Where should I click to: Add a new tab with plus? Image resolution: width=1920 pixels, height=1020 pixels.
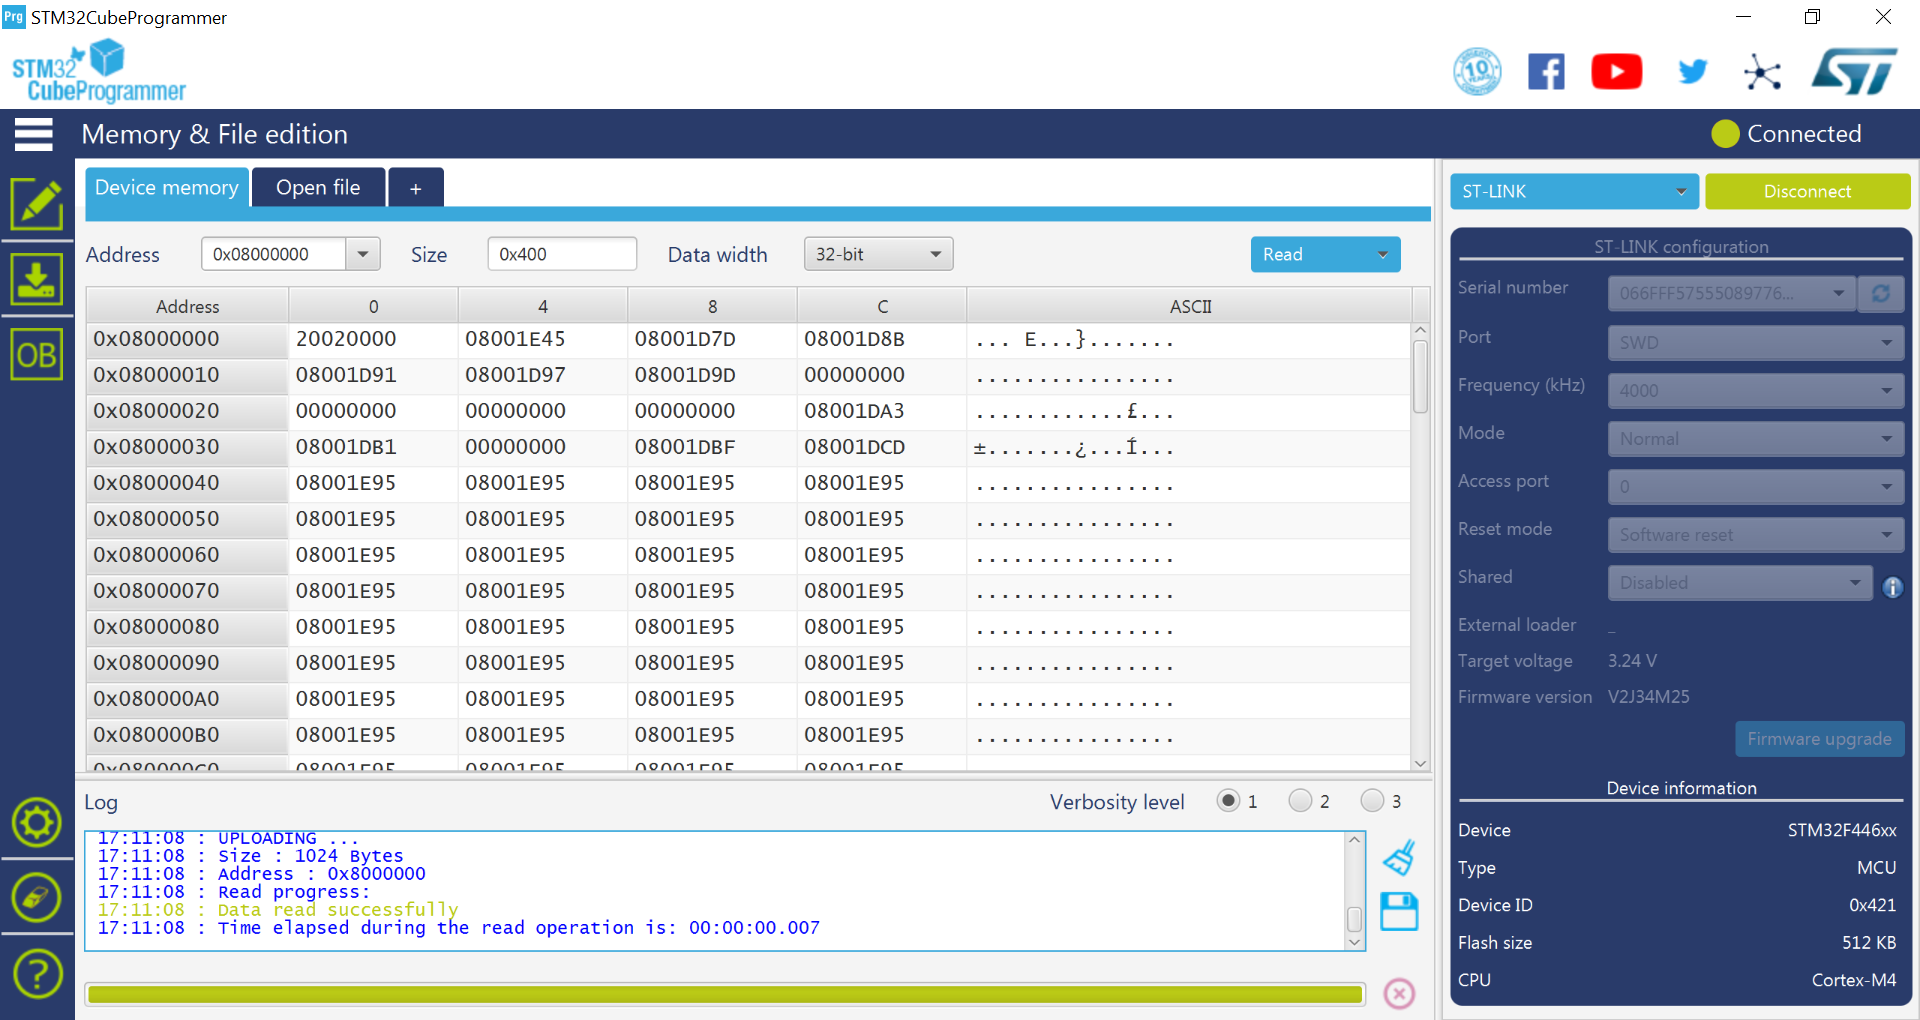(415, 187)
